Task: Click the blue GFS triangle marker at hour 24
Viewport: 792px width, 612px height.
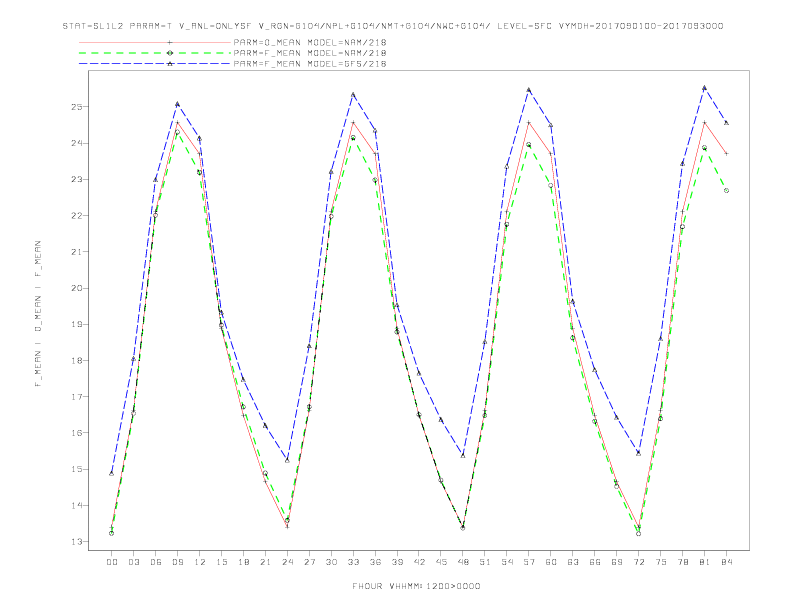Action: (x=287, y=460)
